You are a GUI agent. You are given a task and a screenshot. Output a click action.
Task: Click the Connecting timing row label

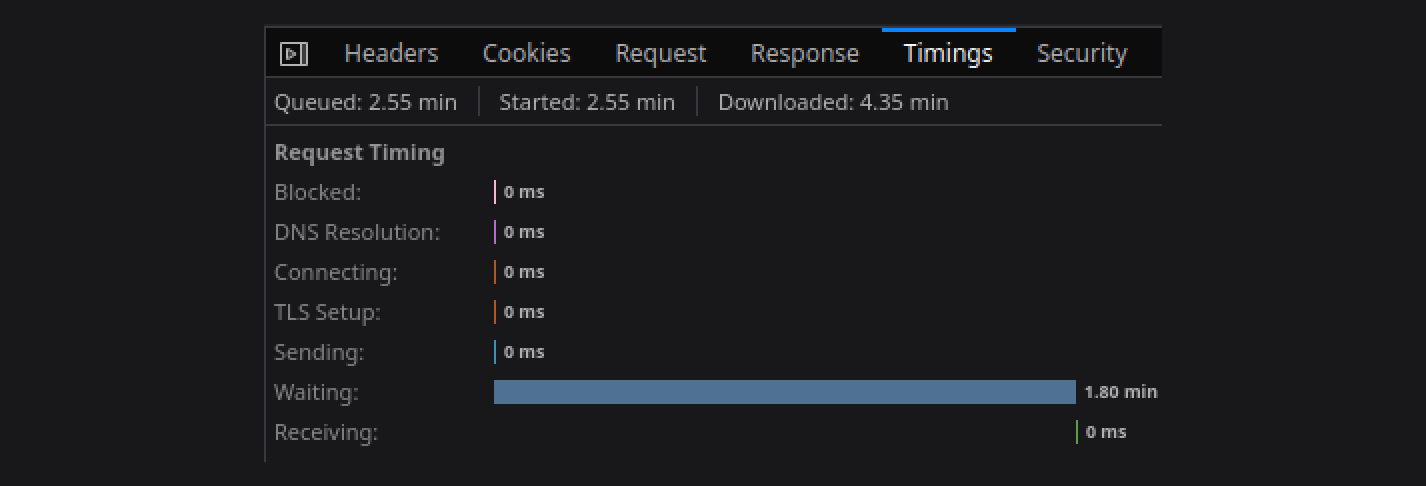pyautogui.click(x=336, y=272)
